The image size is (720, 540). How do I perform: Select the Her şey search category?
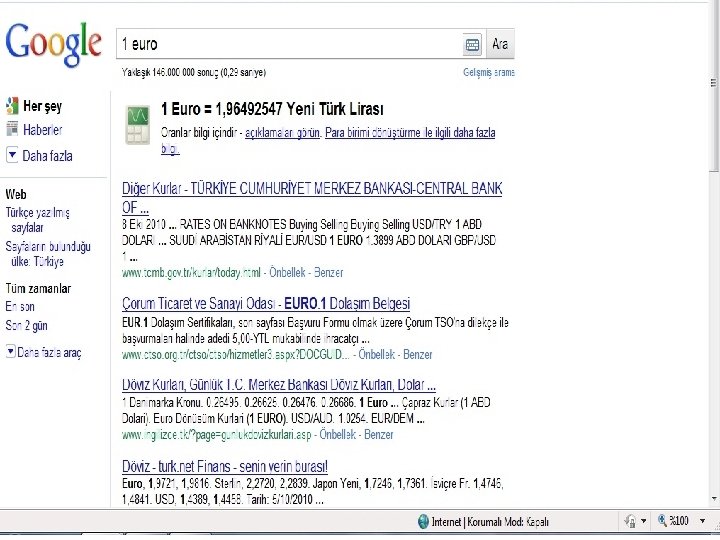(x=42, y=106)
